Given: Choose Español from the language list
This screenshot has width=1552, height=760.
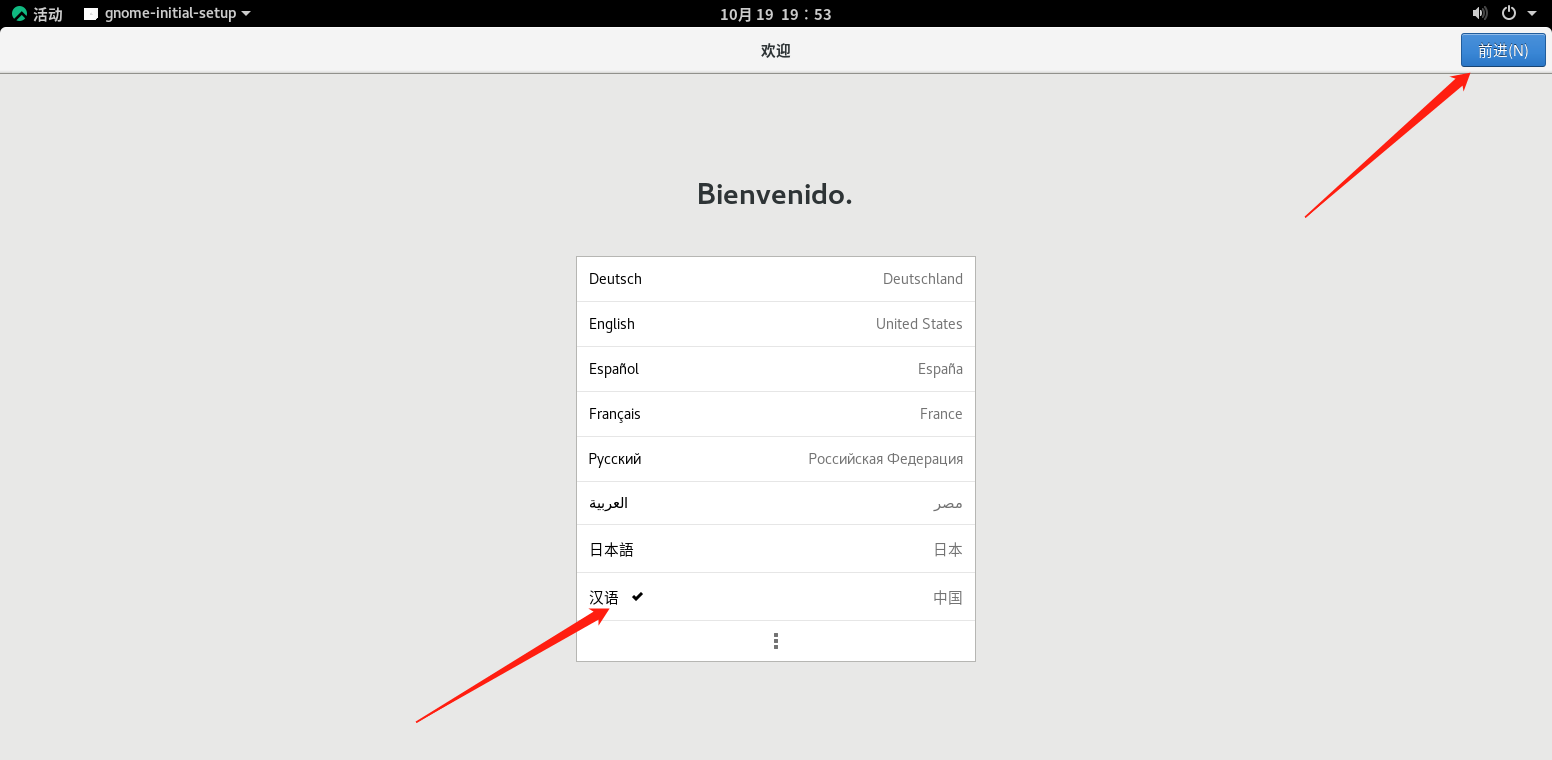Looking at the screenshot, I should click(776, 369).
